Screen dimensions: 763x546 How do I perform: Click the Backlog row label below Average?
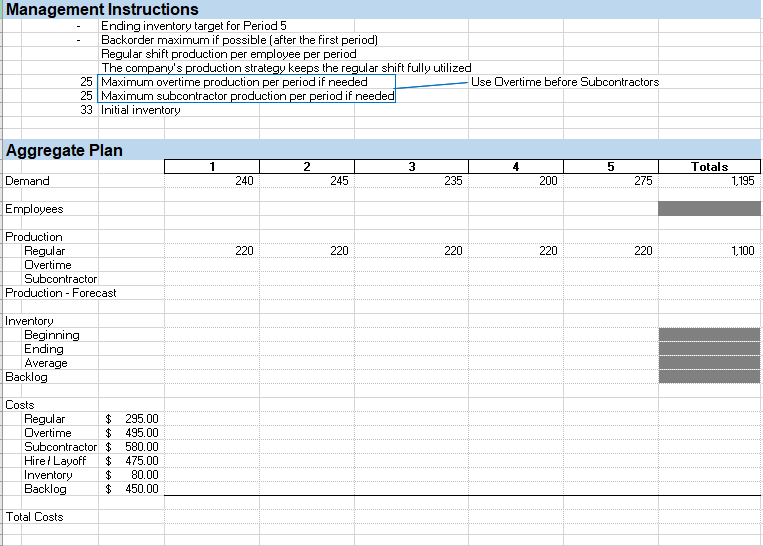tap(26, 377)
